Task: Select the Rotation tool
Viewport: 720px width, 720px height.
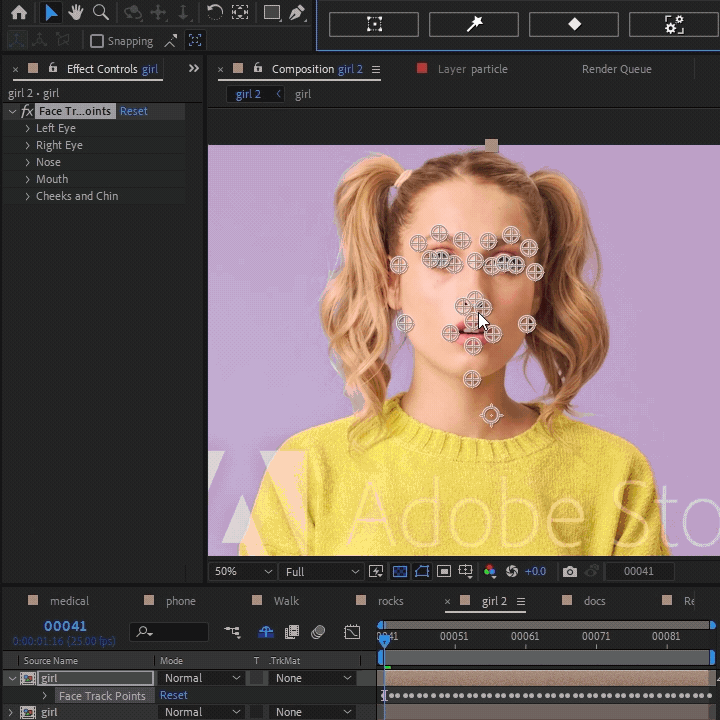Action: point(215,13)
